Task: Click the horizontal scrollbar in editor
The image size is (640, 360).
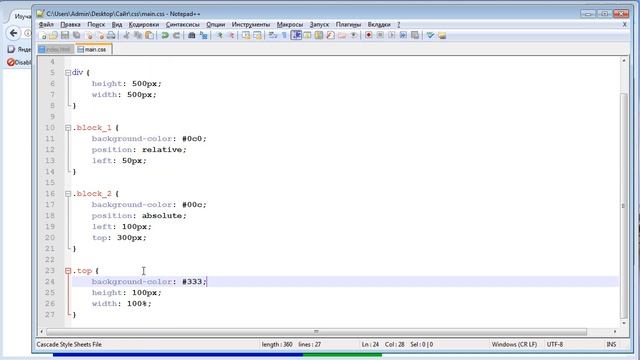Action: 316,331
